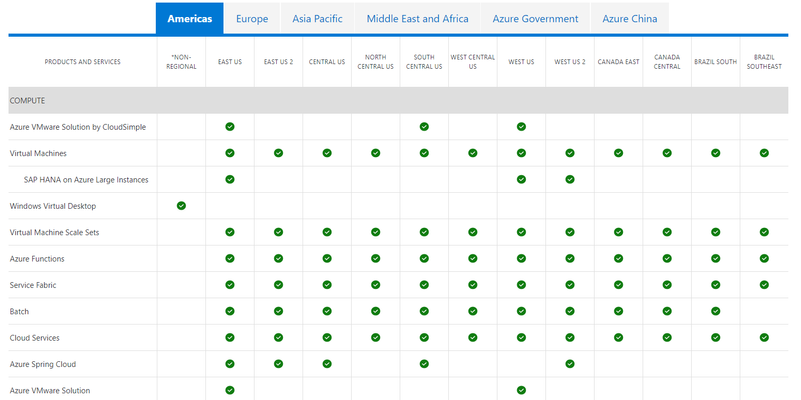Click the West US column header
This screenshot has height=400, width=801.
point(521,62)
